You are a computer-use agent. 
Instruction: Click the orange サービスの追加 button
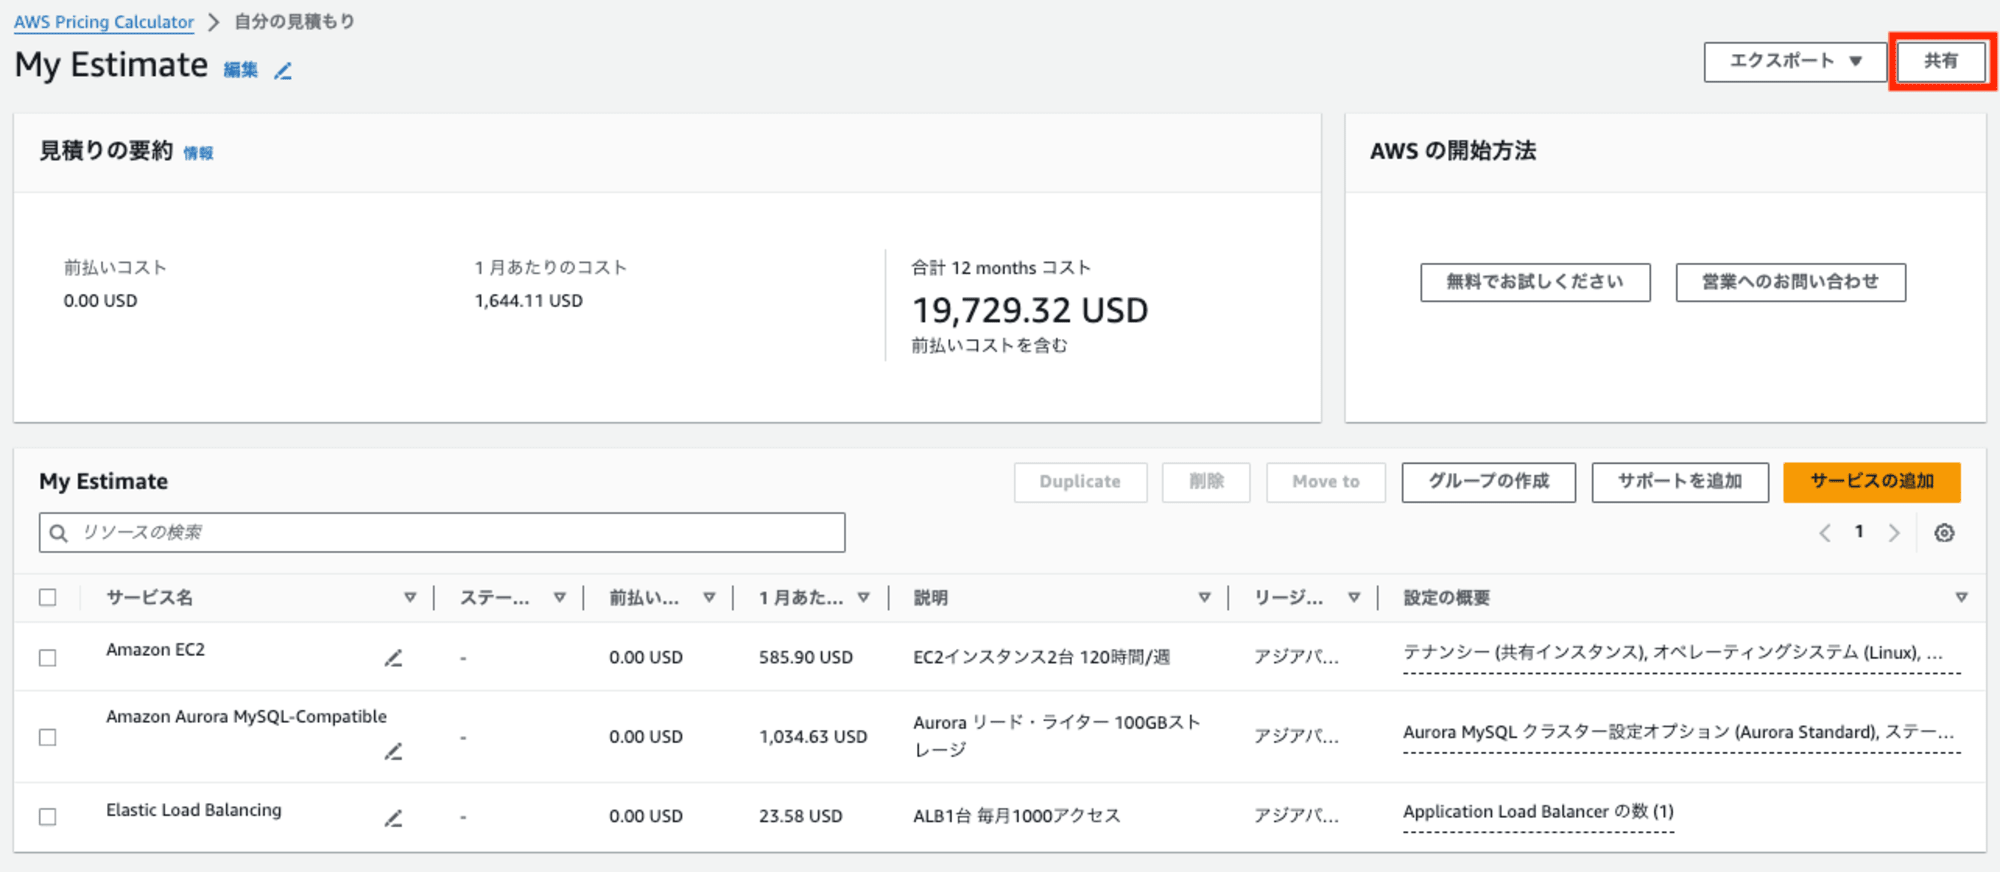(x=1872, y=482)
